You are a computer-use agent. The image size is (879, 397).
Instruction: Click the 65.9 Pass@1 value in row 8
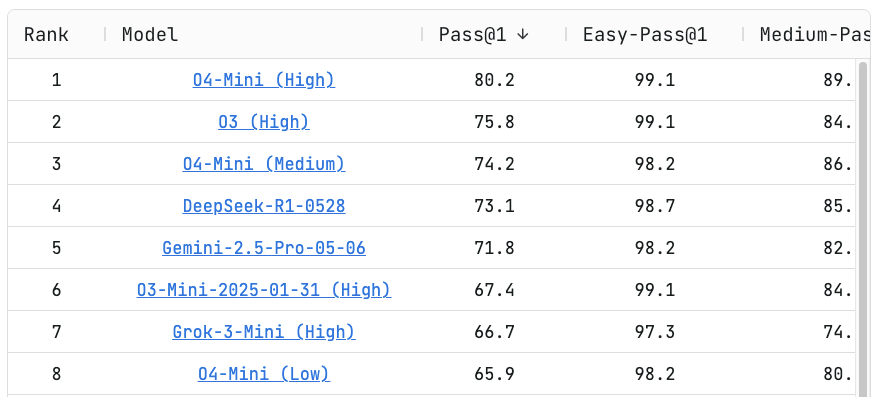point(494,373)
